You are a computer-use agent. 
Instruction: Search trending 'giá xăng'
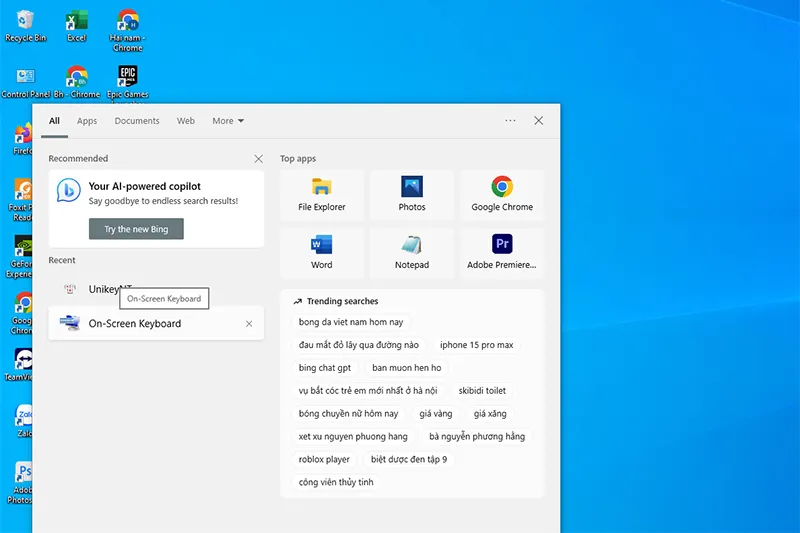click(x=490, y=414)
